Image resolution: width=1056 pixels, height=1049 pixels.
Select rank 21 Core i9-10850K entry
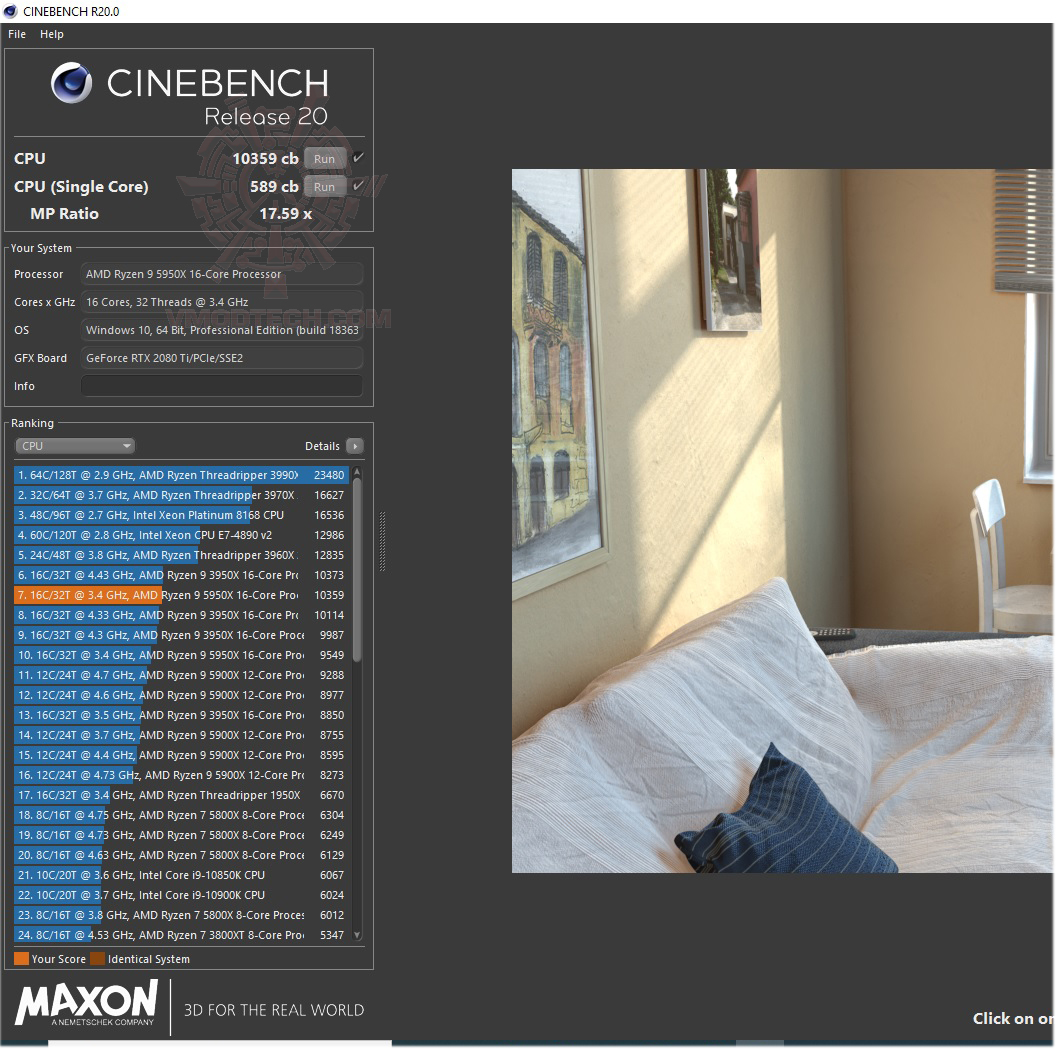(x=181, y=875)
